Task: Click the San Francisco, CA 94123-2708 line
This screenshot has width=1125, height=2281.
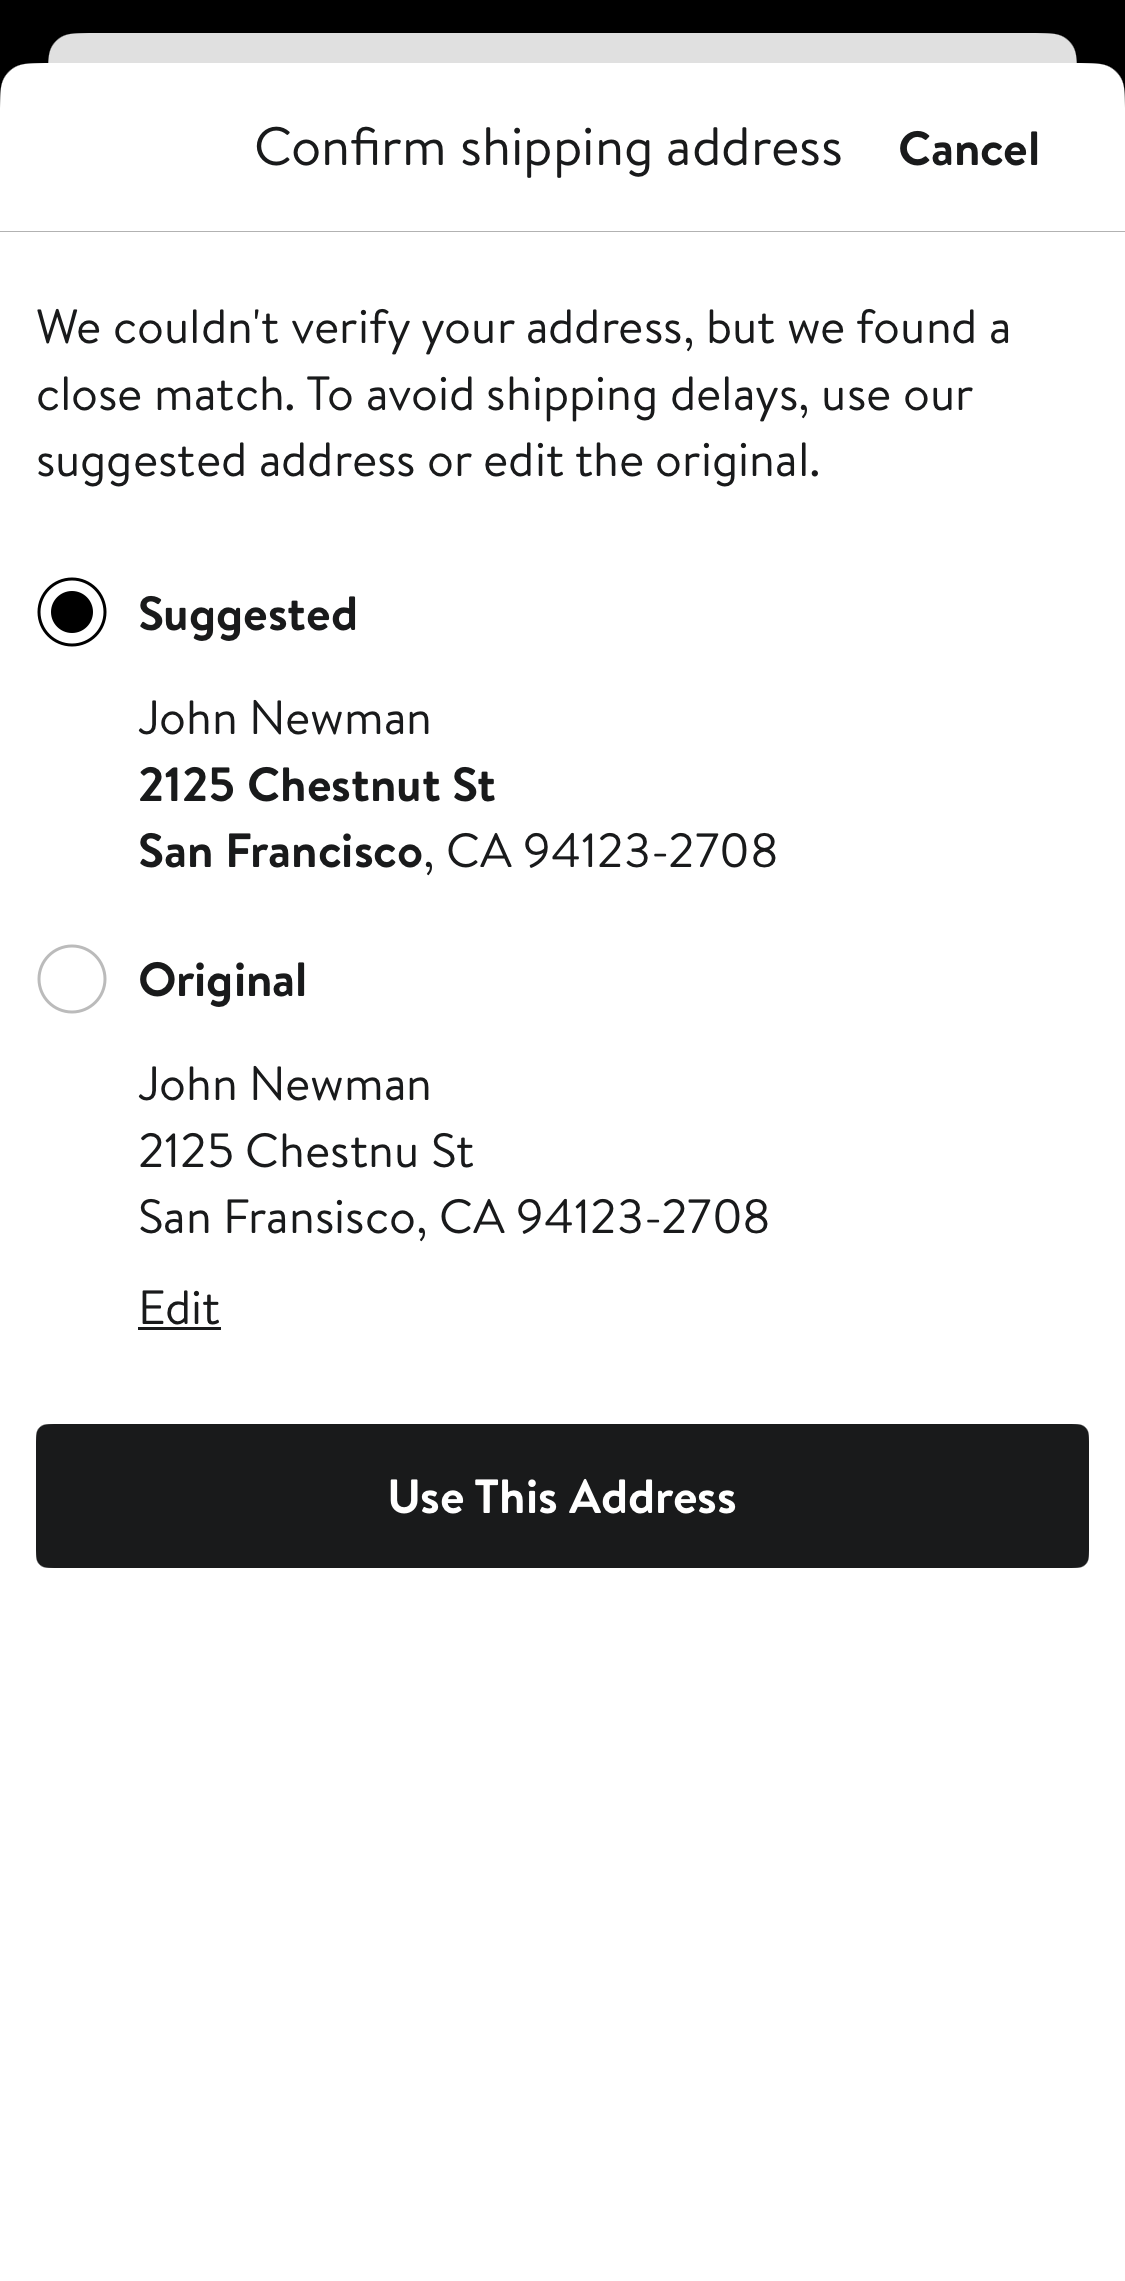Action: (x=459, y=851)
